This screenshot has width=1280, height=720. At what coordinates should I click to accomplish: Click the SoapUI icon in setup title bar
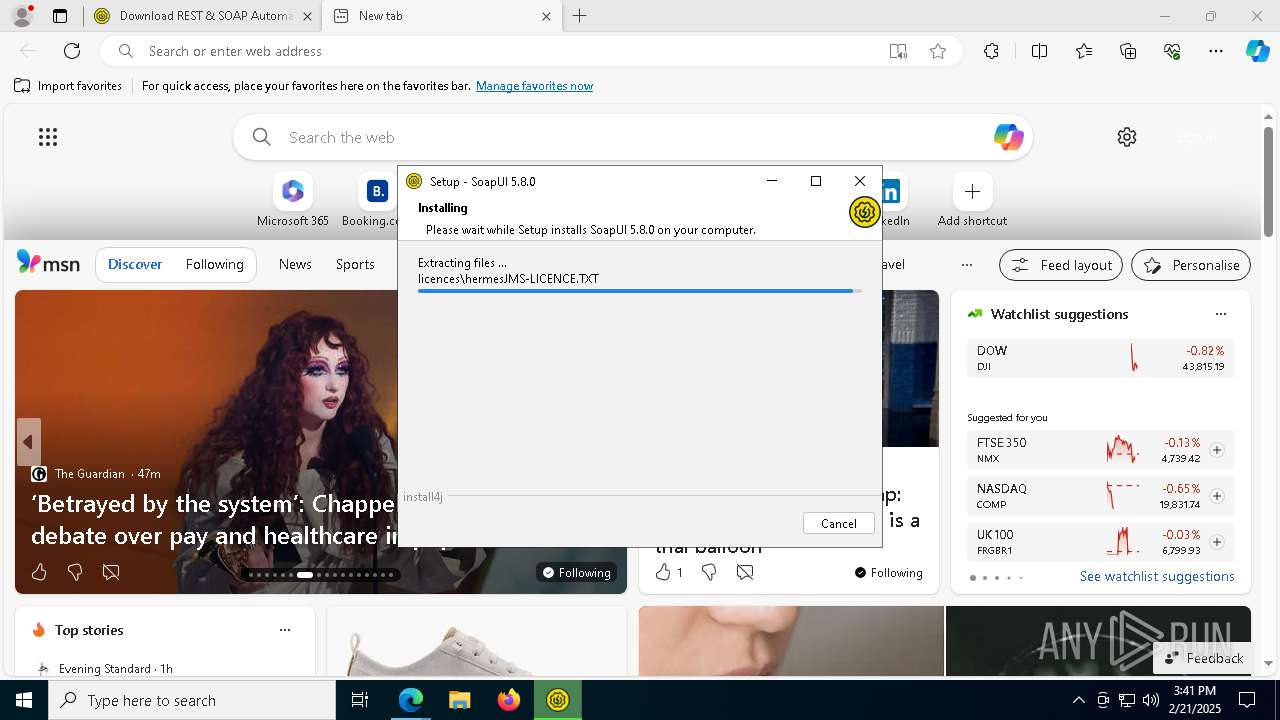(x=414, y=181)
